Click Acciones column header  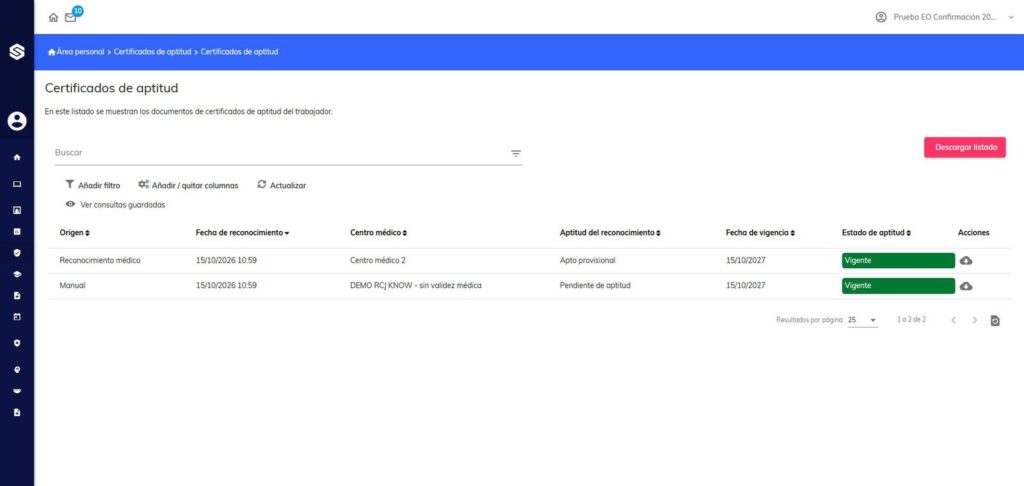point(973,233)
